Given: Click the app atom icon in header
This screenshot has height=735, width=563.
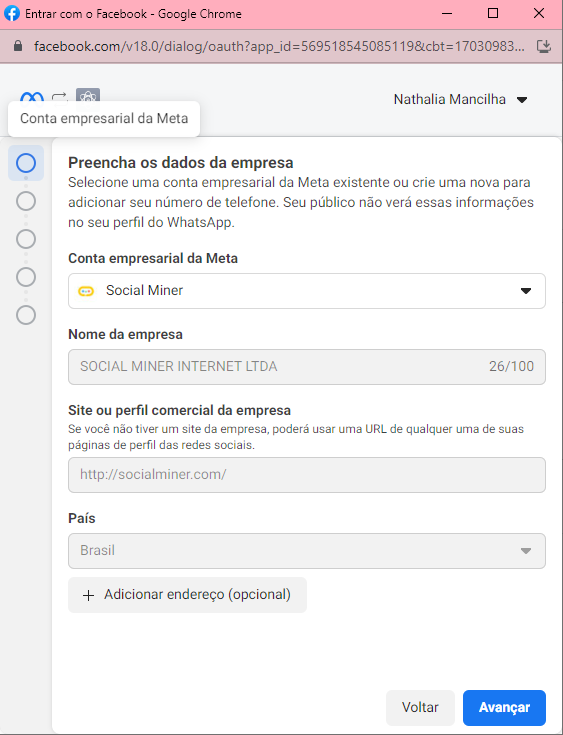Looking at the screenshot, I should tap(88, 97).
